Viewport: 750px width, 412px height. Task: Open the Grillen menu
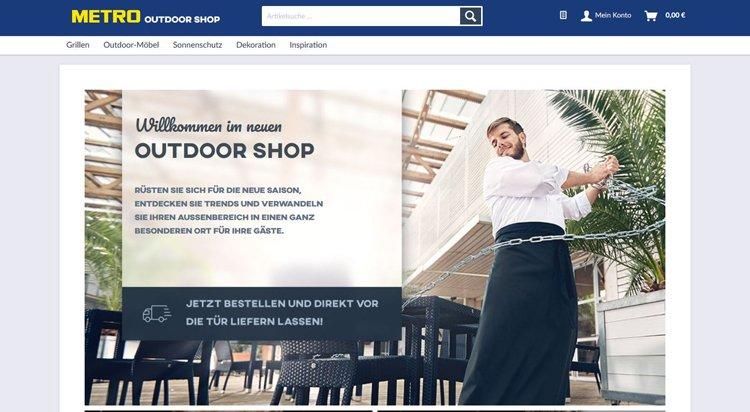(x=77, y=45)
